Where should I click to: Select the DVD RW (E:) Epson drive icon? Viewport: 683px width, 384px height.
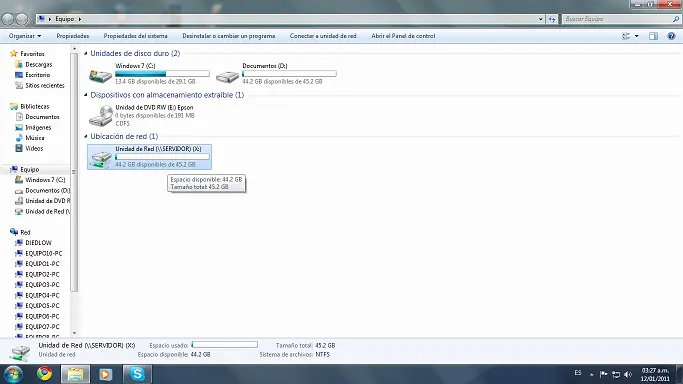(x=101, y=116)
